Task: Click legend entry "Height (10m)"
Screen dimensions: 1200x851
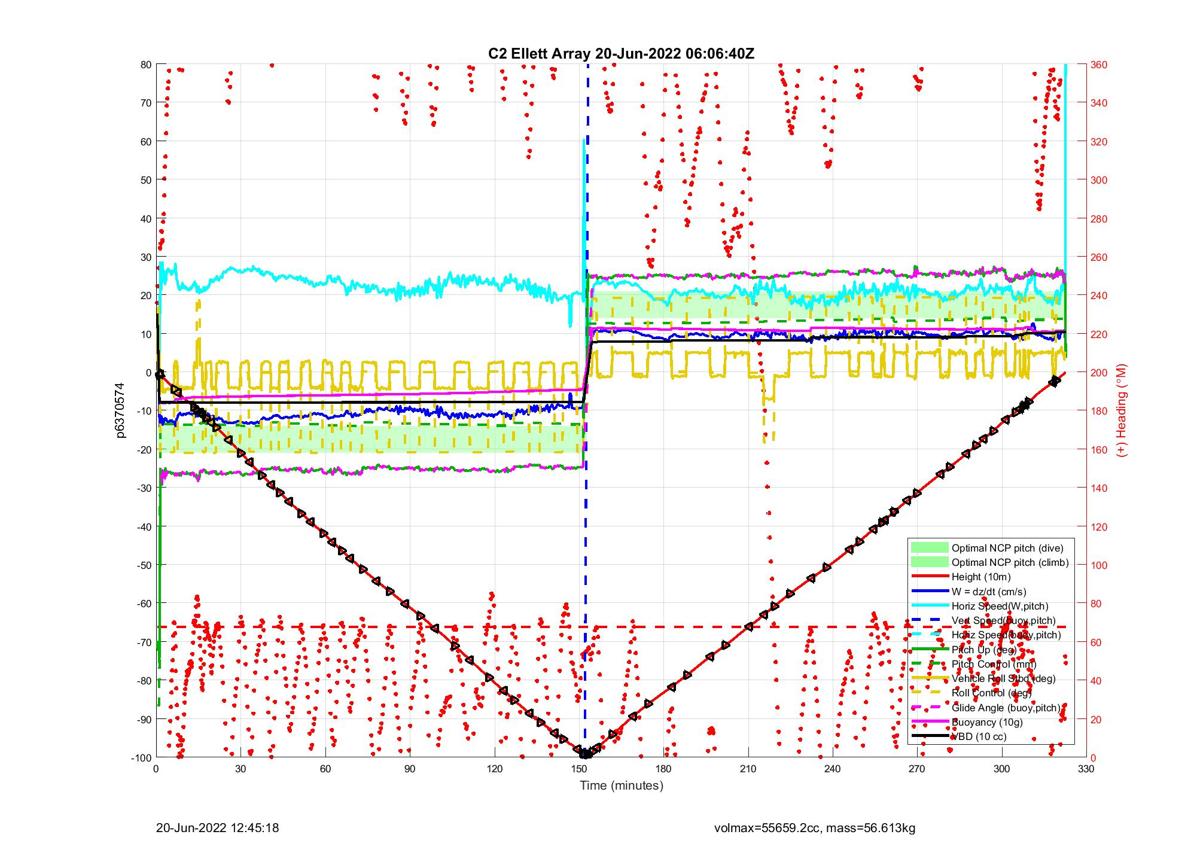Action: pos(982,577)
